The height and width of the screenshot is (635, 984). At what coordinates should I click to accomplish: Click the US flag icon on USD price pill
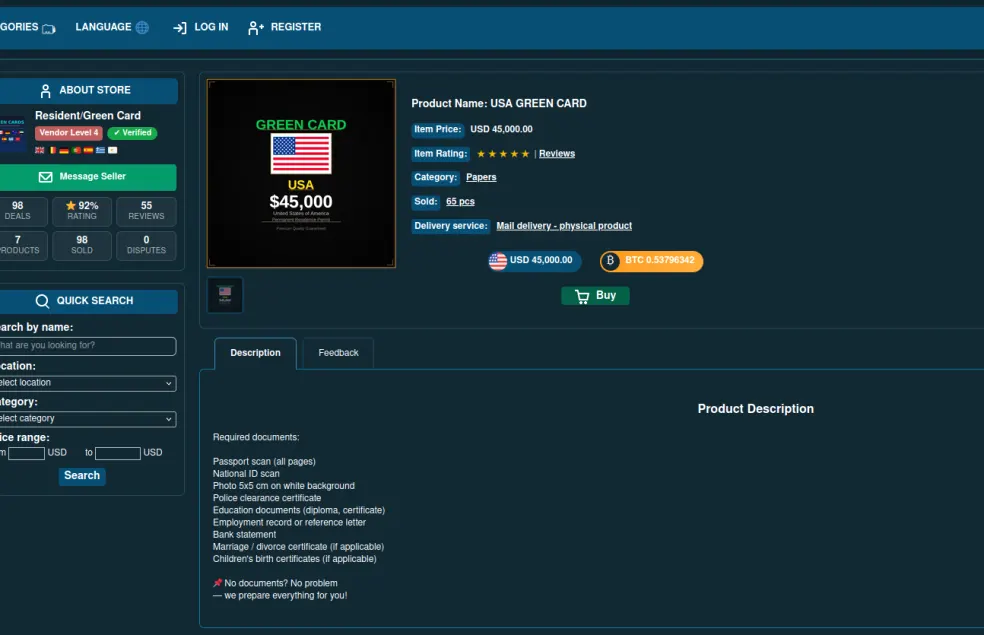click(498, 261)
